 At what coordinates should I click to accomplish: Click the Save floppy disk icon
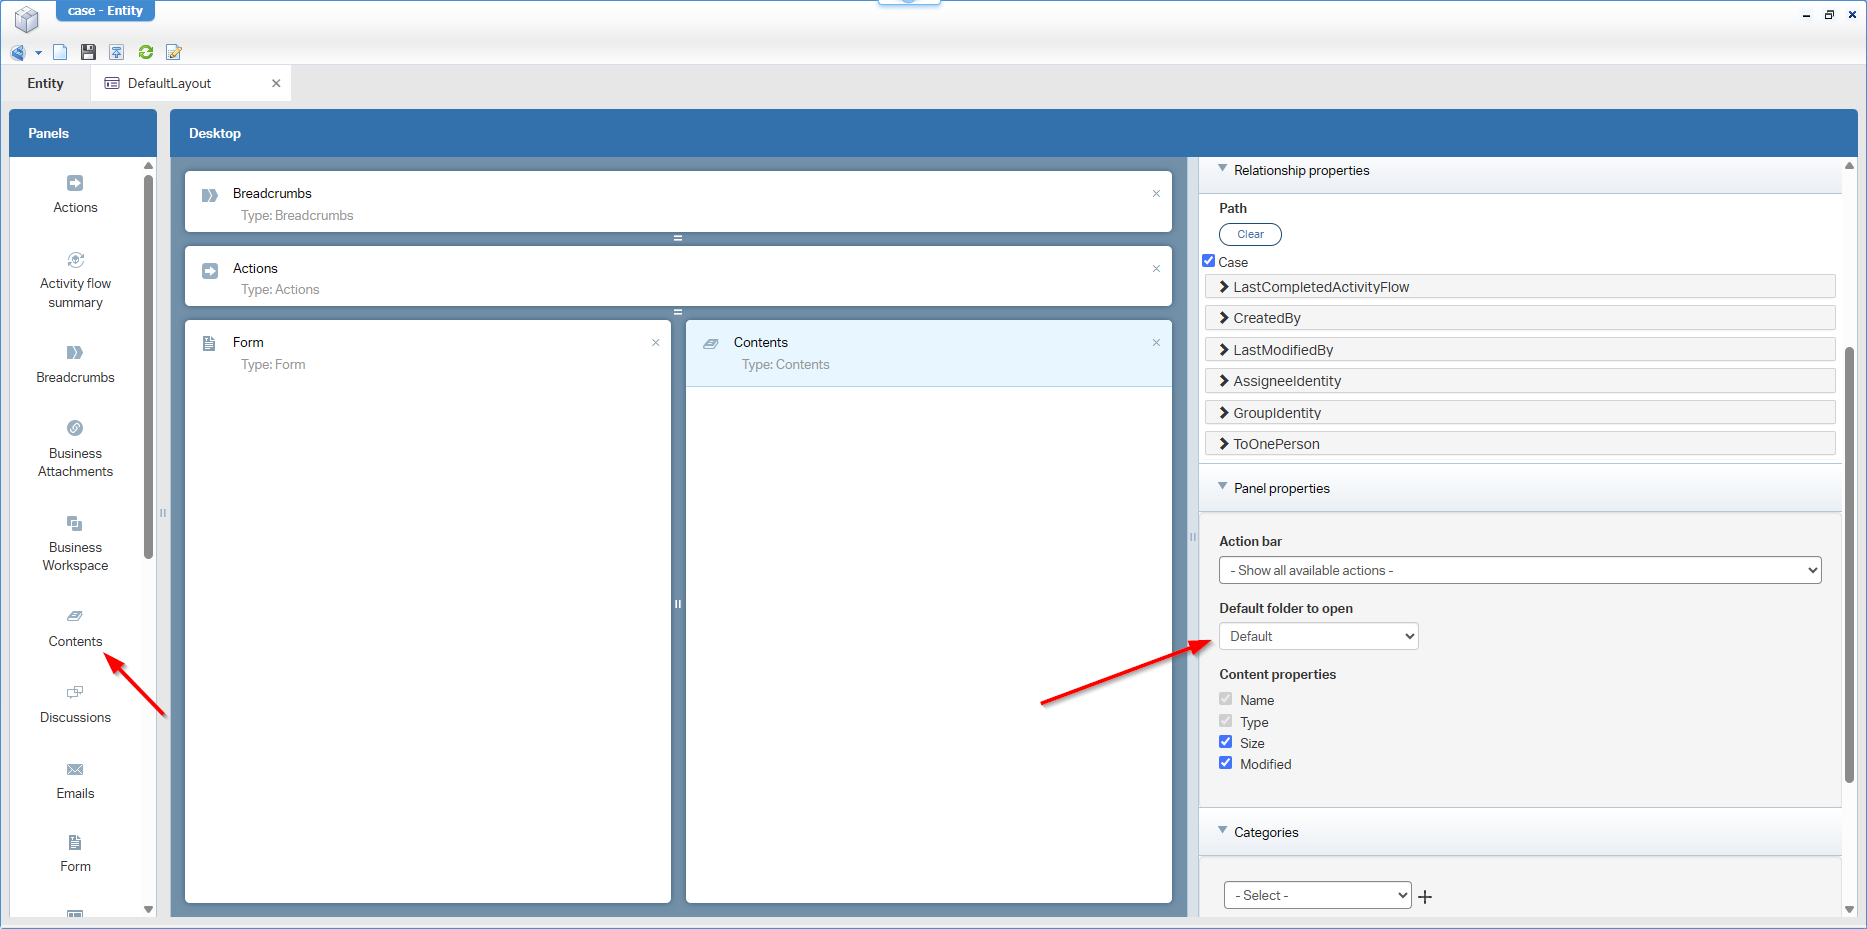[88, 52]
